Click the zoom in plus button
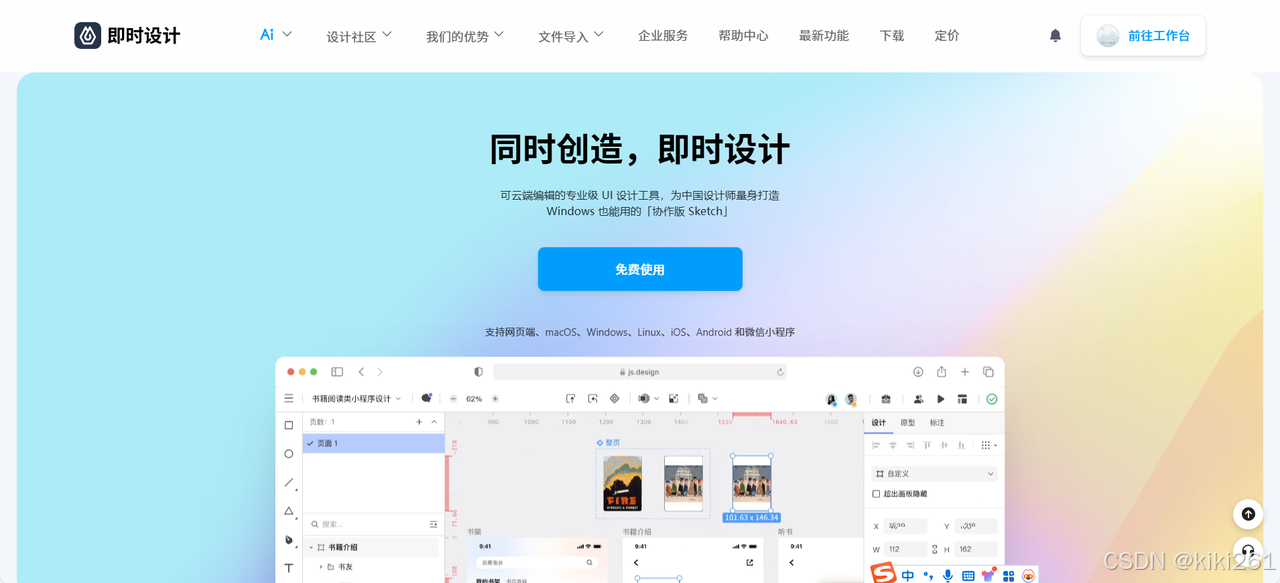 click(x=495, y=398)
